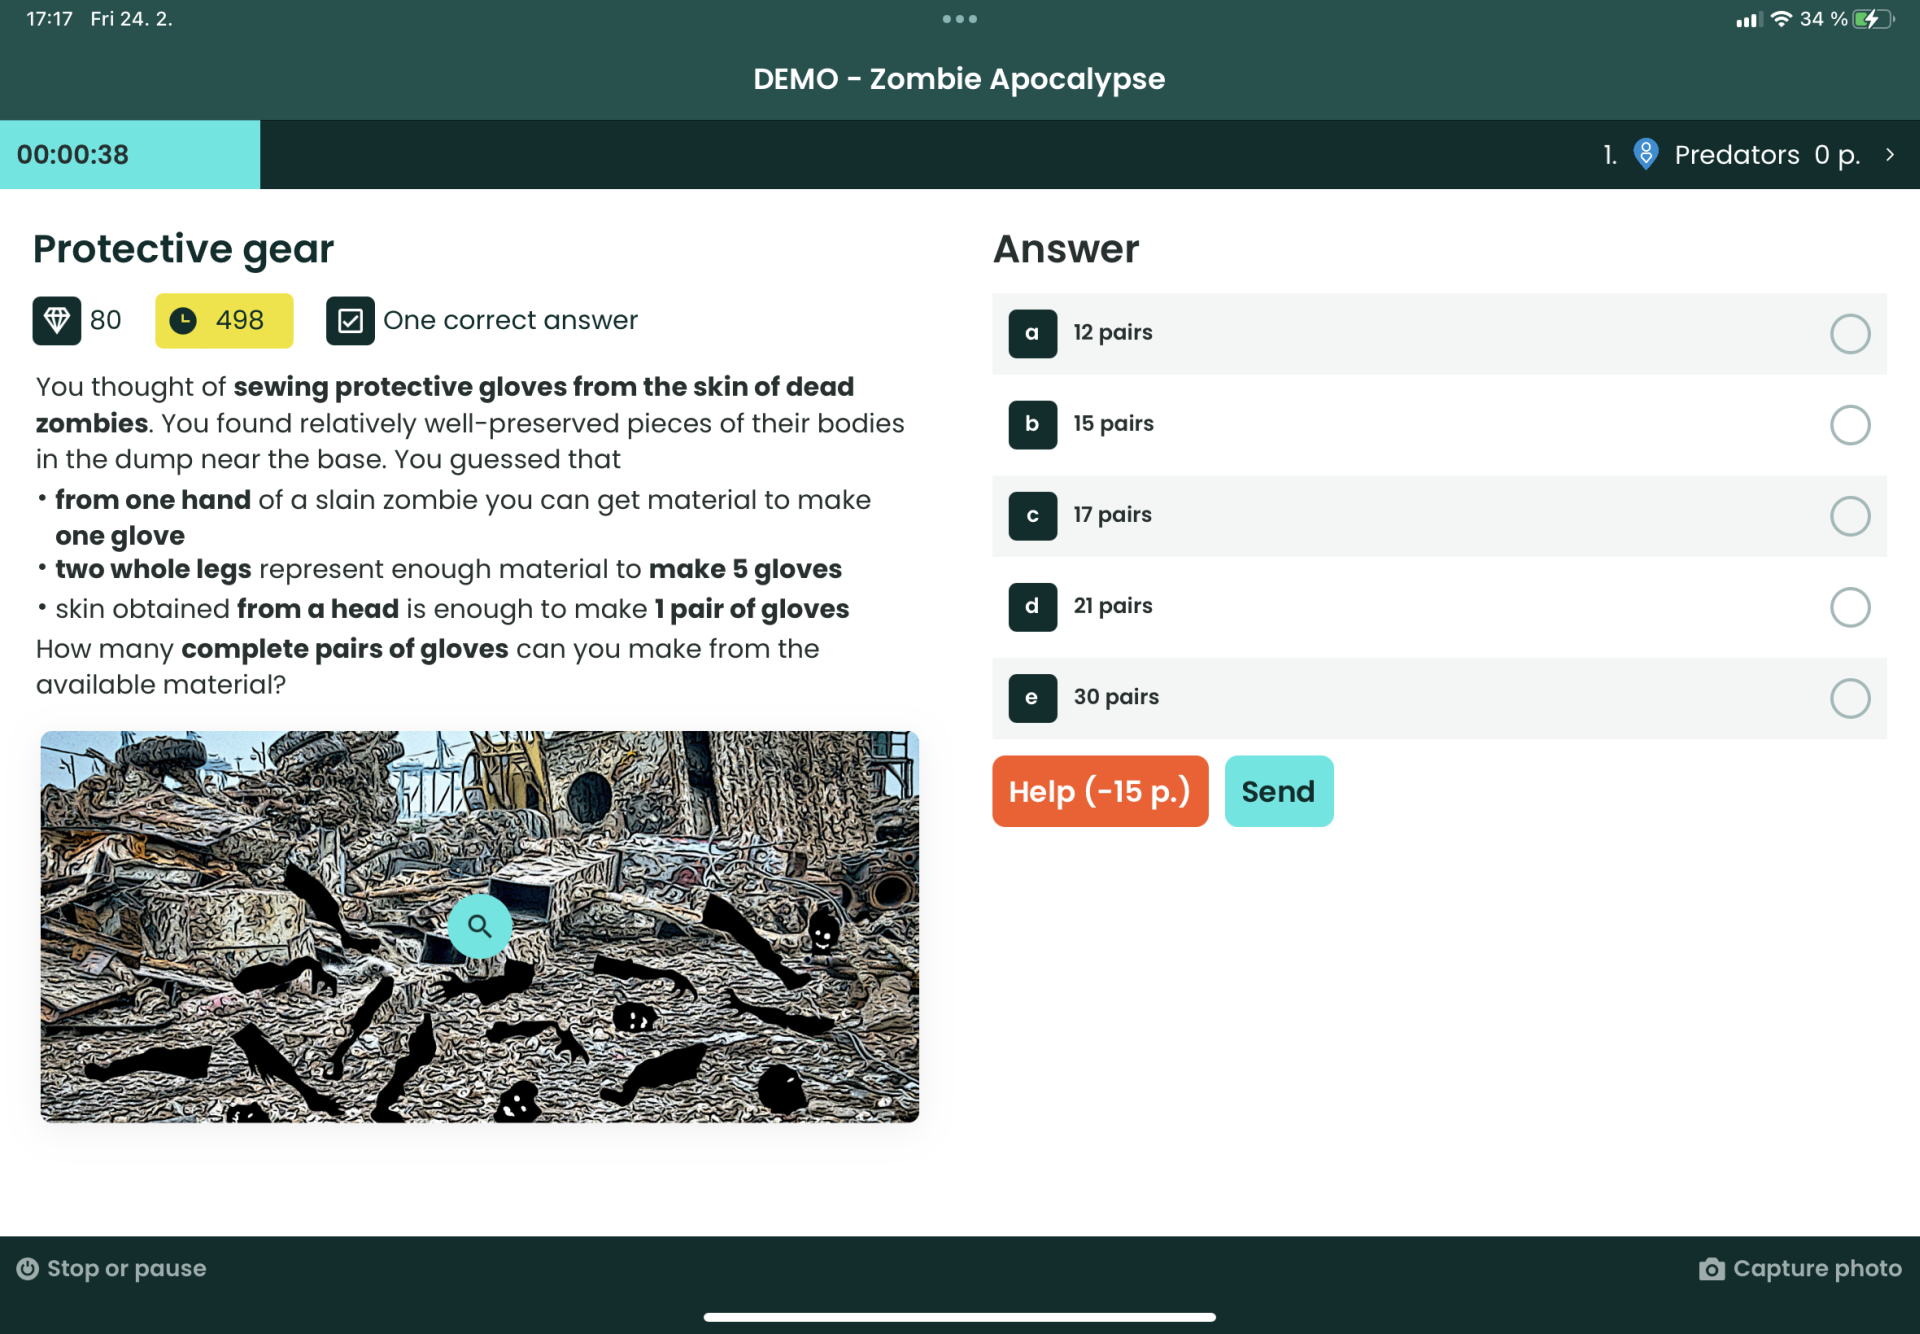Viewport: 1920px width, 1334px height.
Task: Tap the clock icon in the yellow 498 badge
Action: (x=183, y=320)
